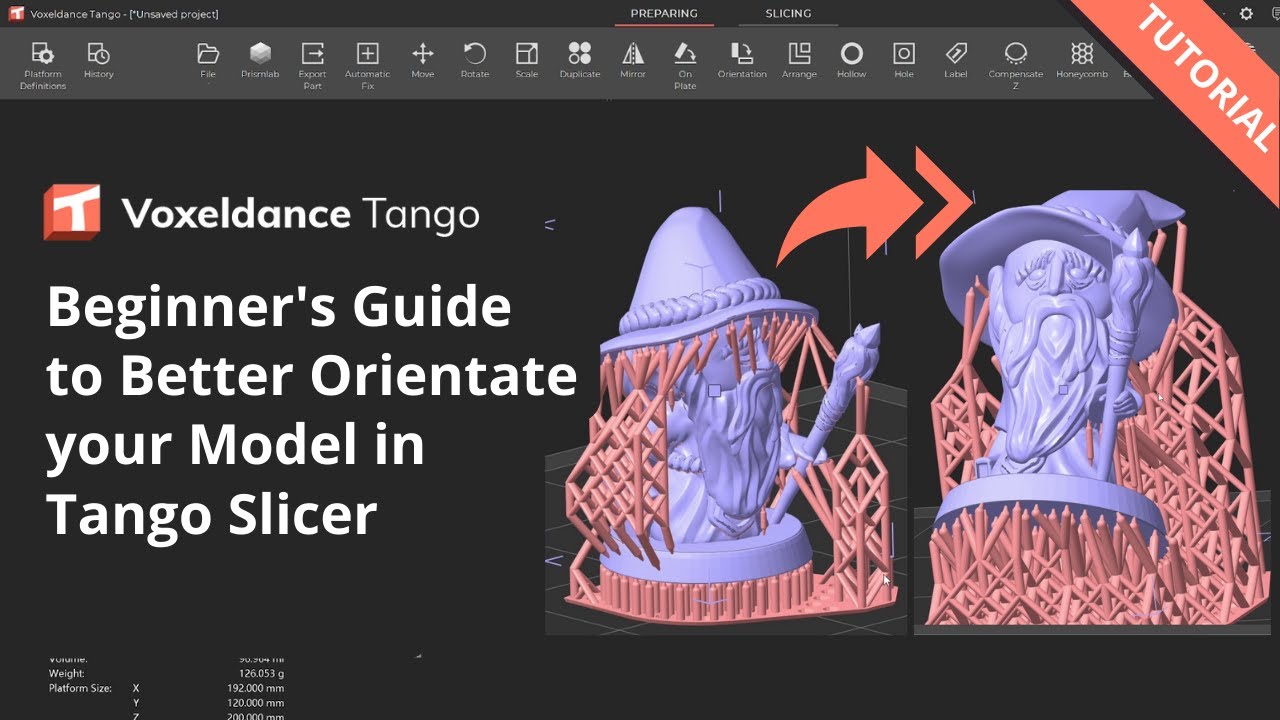Click Platform Size X value 192.000 mm
The width and height of the screenshot is (1280, 720).
click(x=255, y=689)
